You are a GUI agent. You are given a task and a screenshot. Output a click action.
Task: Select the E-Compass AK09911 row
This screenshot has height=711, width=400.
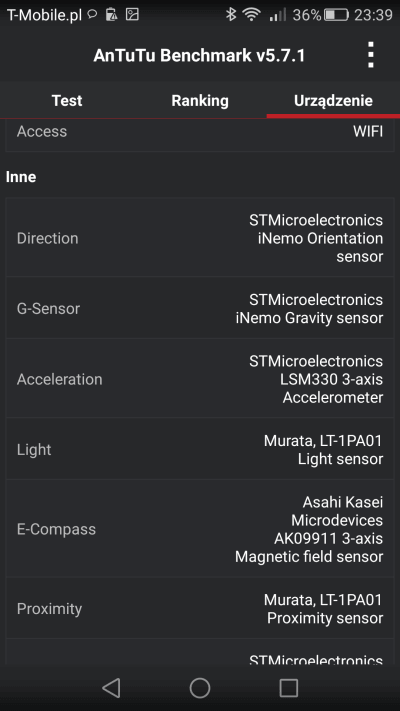(x=200, y=529)
